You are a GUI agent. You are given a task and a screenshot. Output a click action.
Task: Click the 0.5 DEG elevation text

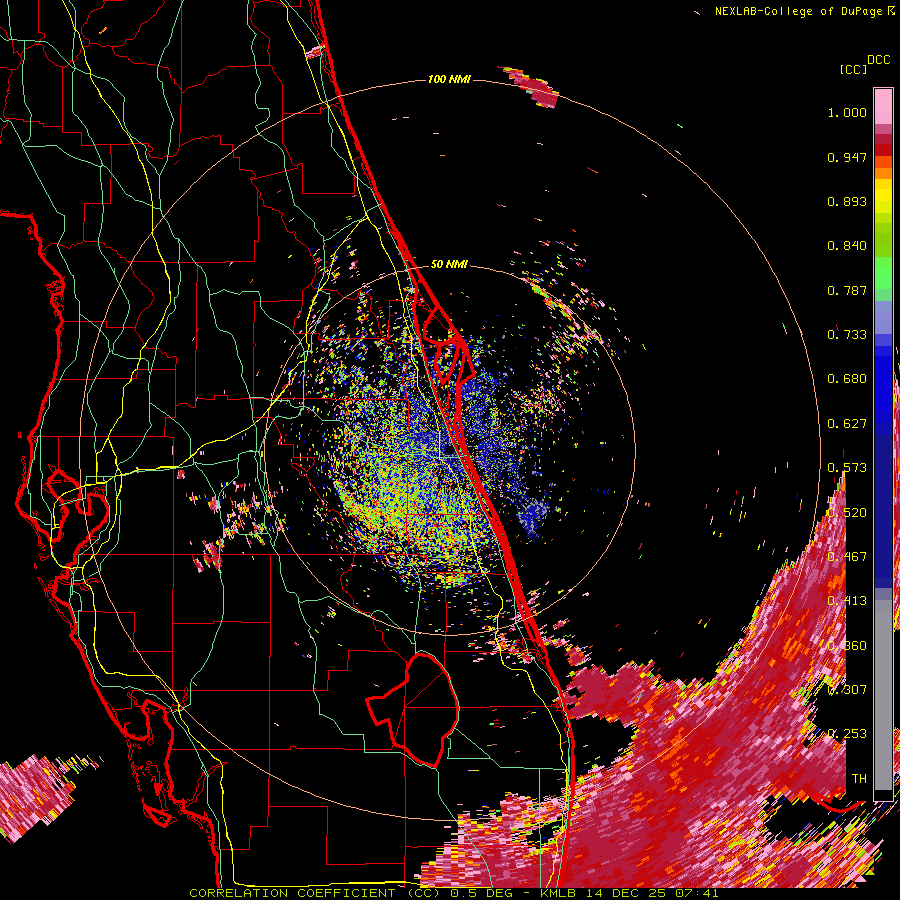coord(481,893)
